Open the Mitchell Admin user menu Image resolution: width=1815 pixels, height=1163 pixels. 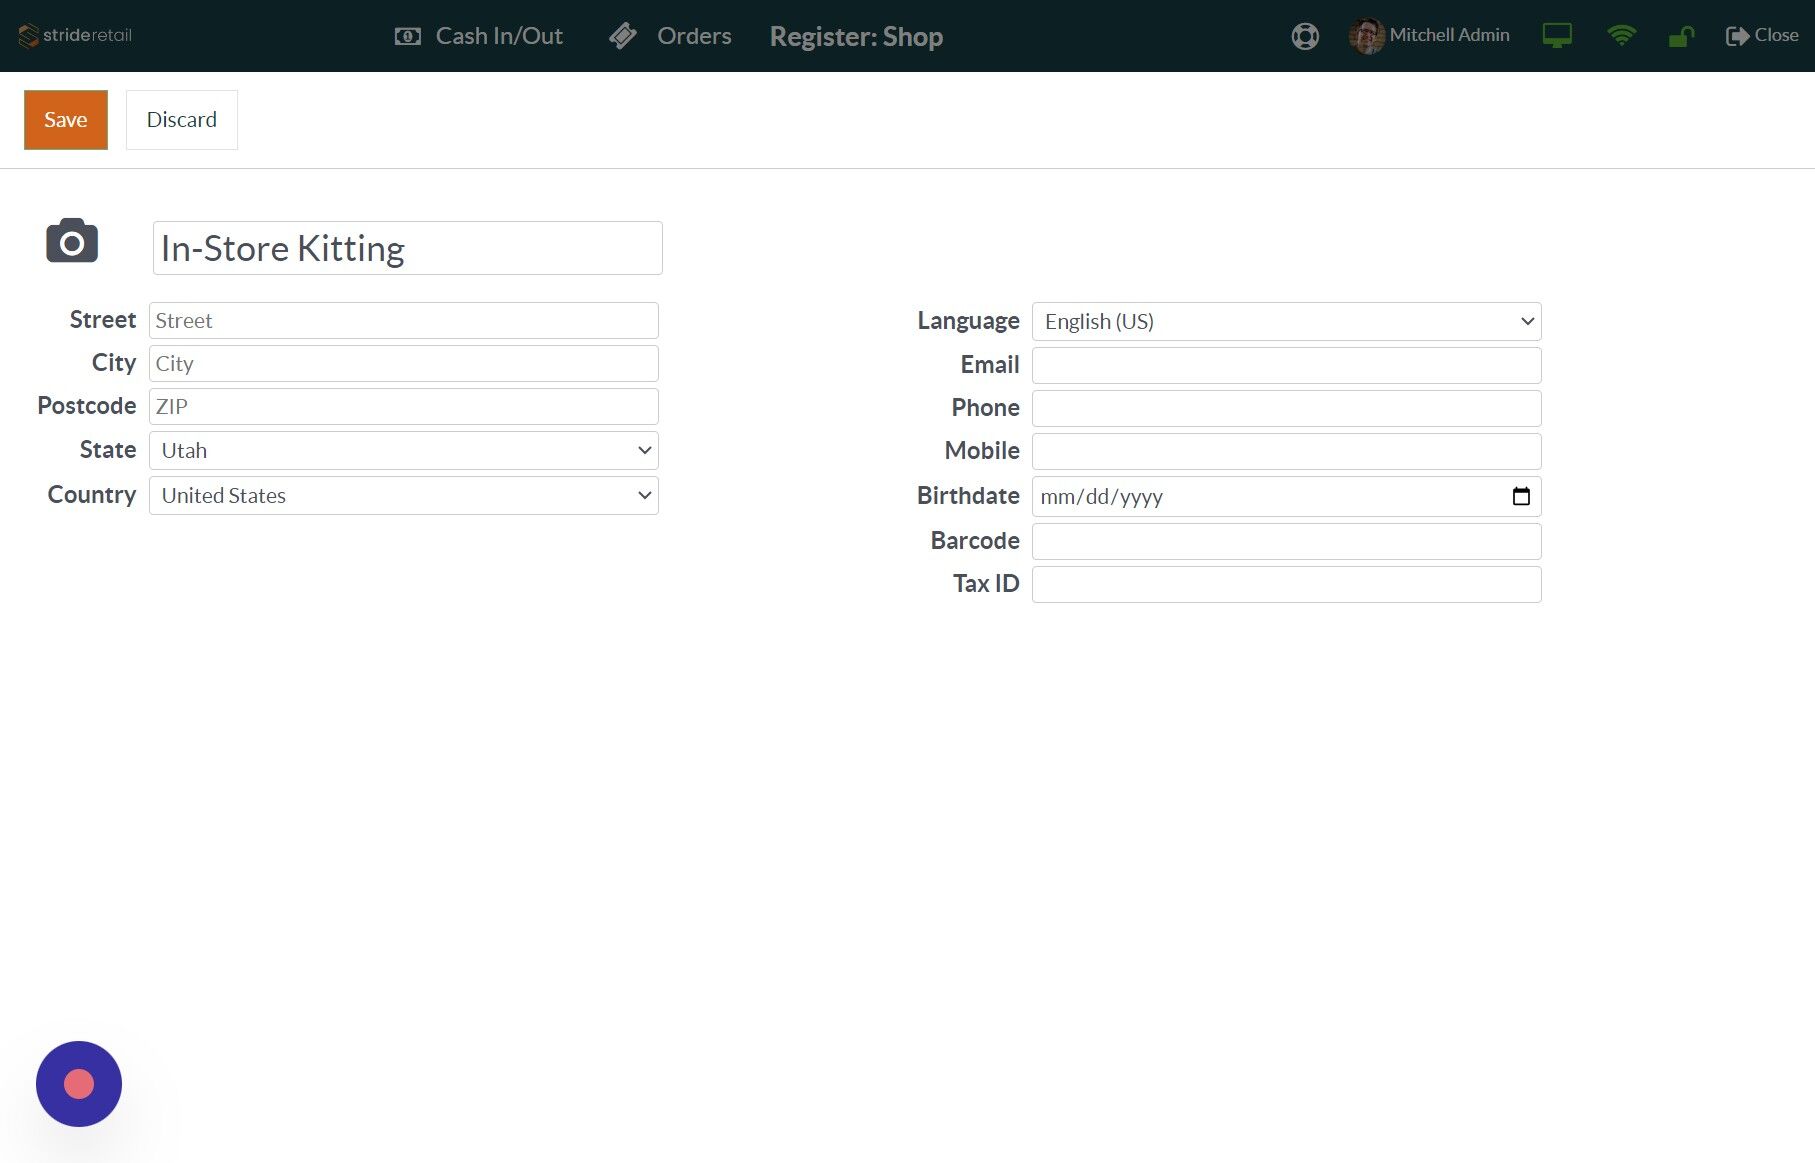pyautogui.click(x=1448, y=35)
